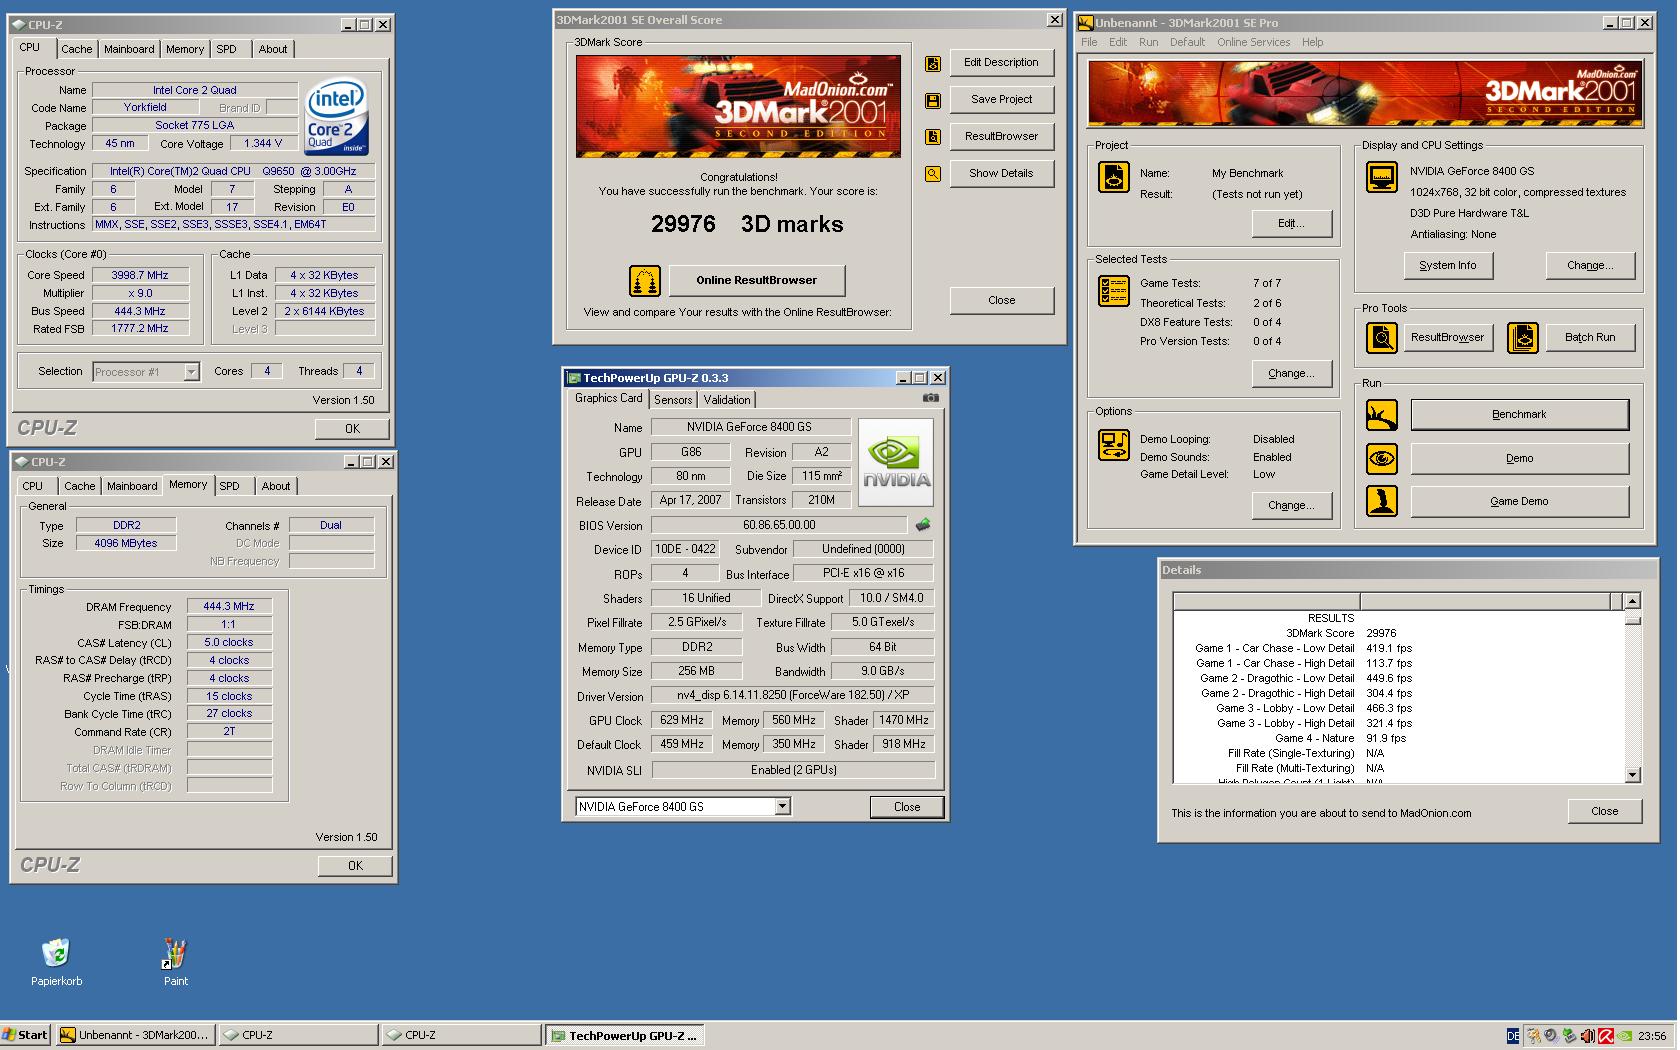Open About tab in the lower CPU-Z window
The height and width of the screenshot is (1050, 1680).
pos(276,486)
